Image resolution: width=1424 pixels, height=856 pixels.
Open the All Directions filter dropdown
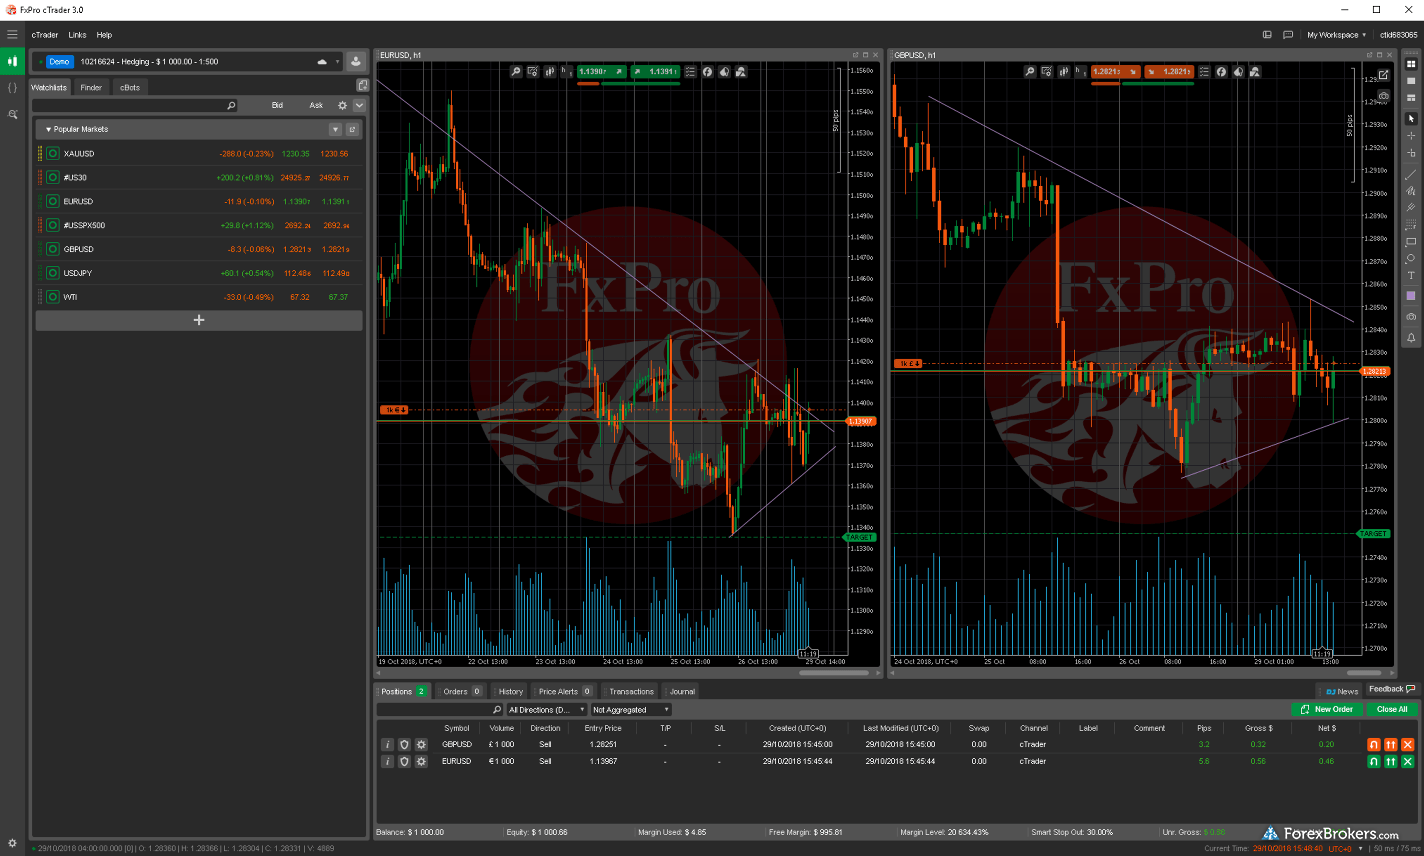point(546,709)
